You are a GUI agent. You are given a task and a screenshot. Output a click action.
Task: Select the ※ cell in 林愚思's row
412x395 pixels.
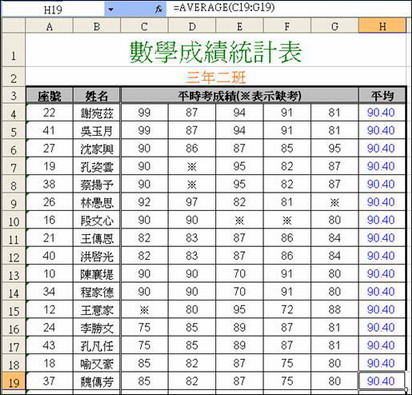(334, 202)
